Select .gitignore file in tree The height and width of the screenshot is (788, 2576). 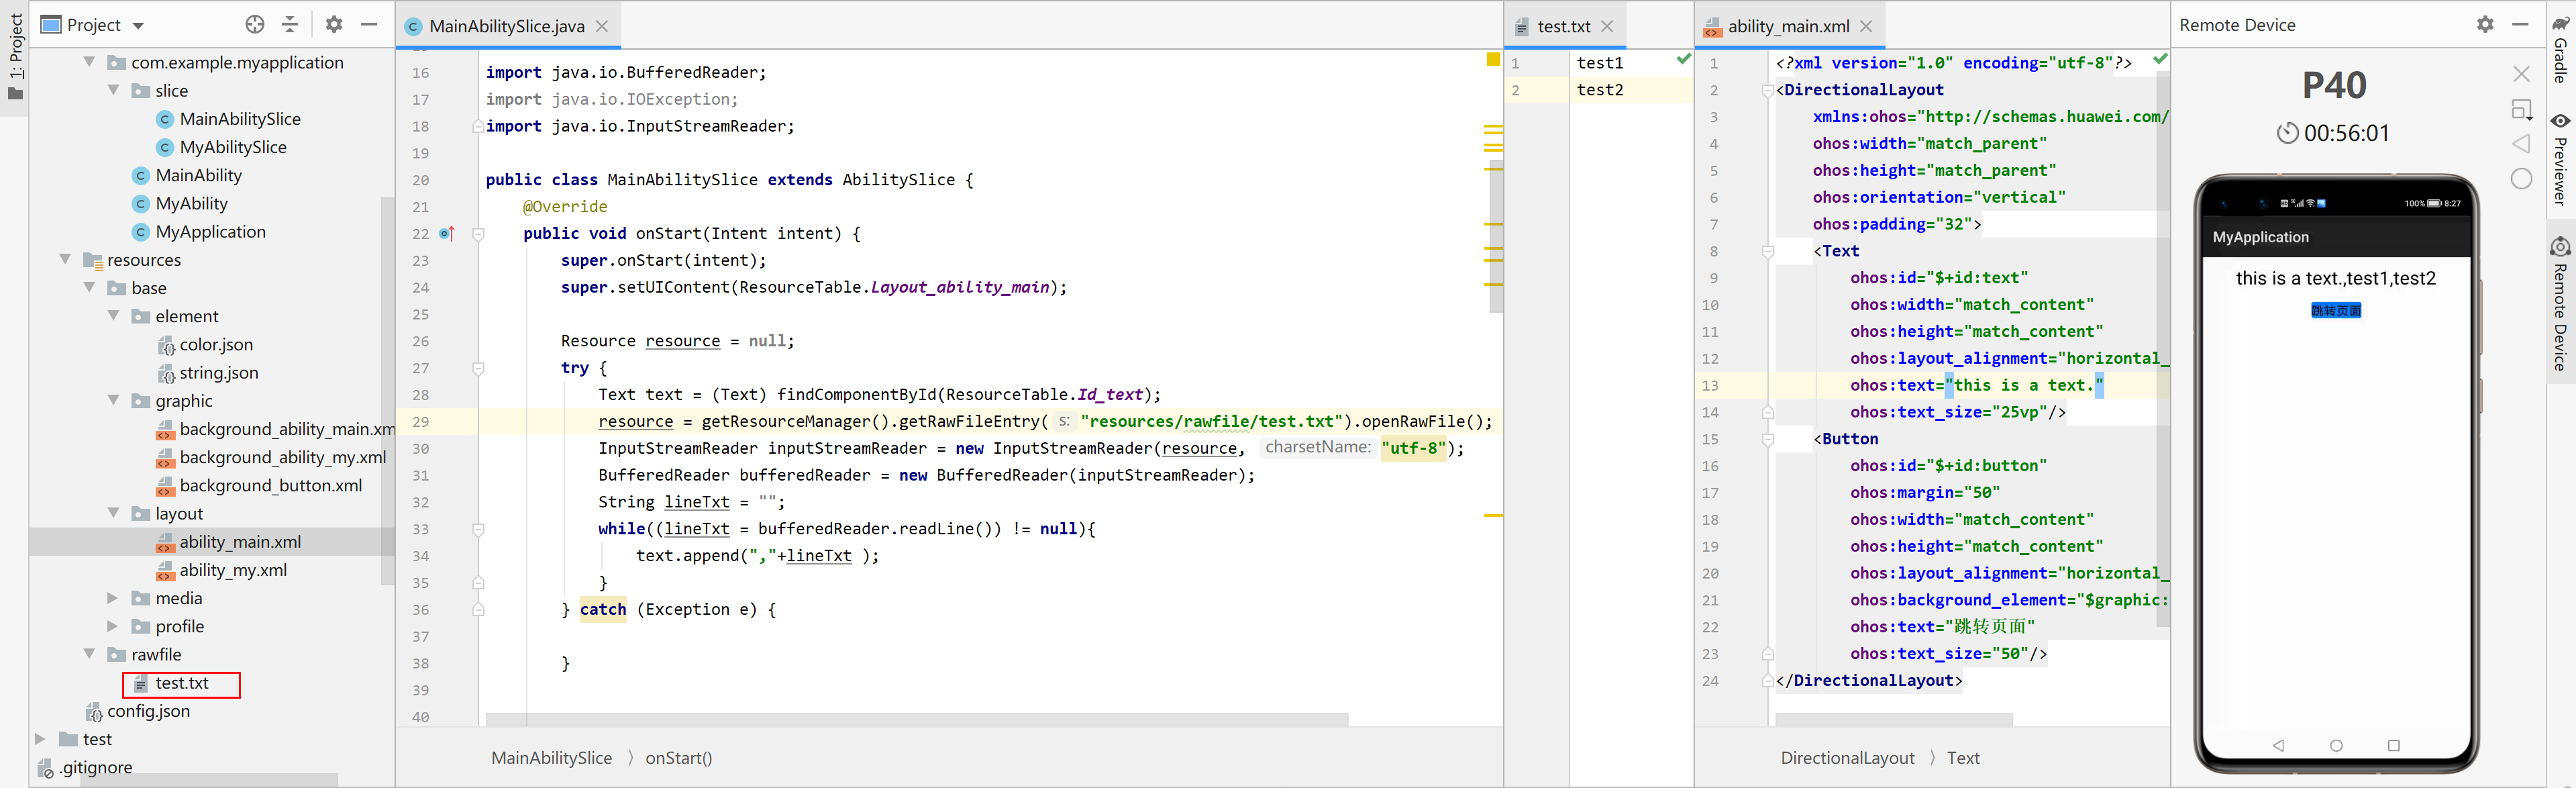(95, 767)
